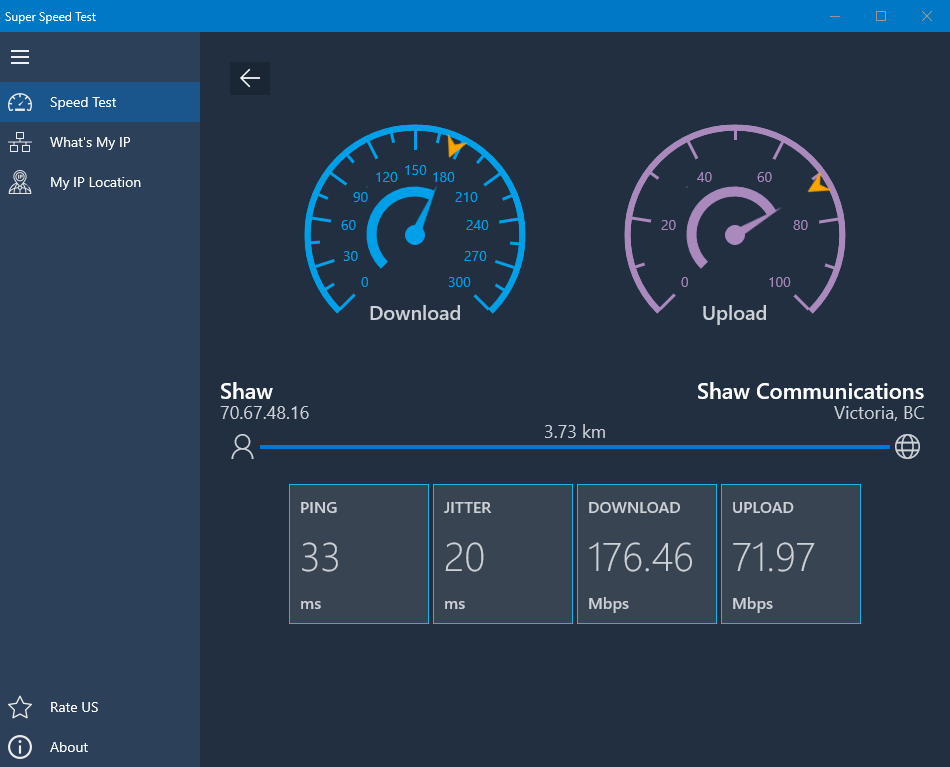Image resolution: width=950 pixels, height=767 pixels.
Task: Click the PING result tile
Action: pyautogui.click(x=359, y=554)
